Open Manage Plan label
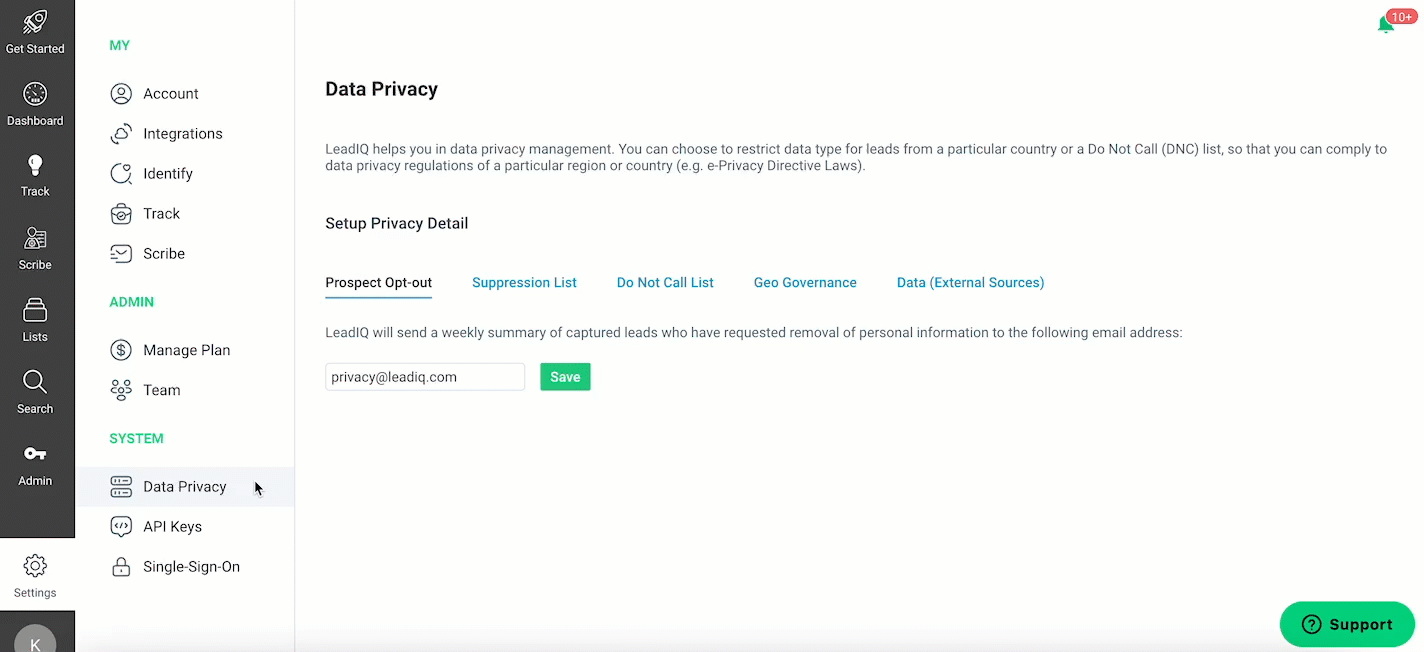The width and height of the screenshot is (1424, 652). pyautogui.click(x=187, y=350)
